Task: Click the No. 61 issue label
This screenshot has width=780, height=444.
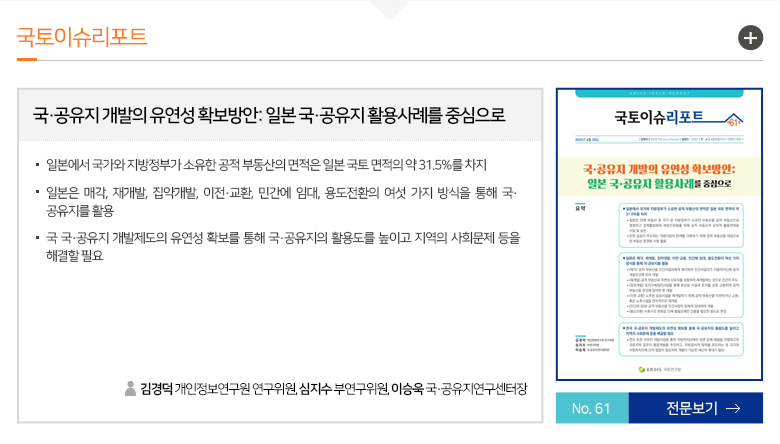Action: [591, 408]
